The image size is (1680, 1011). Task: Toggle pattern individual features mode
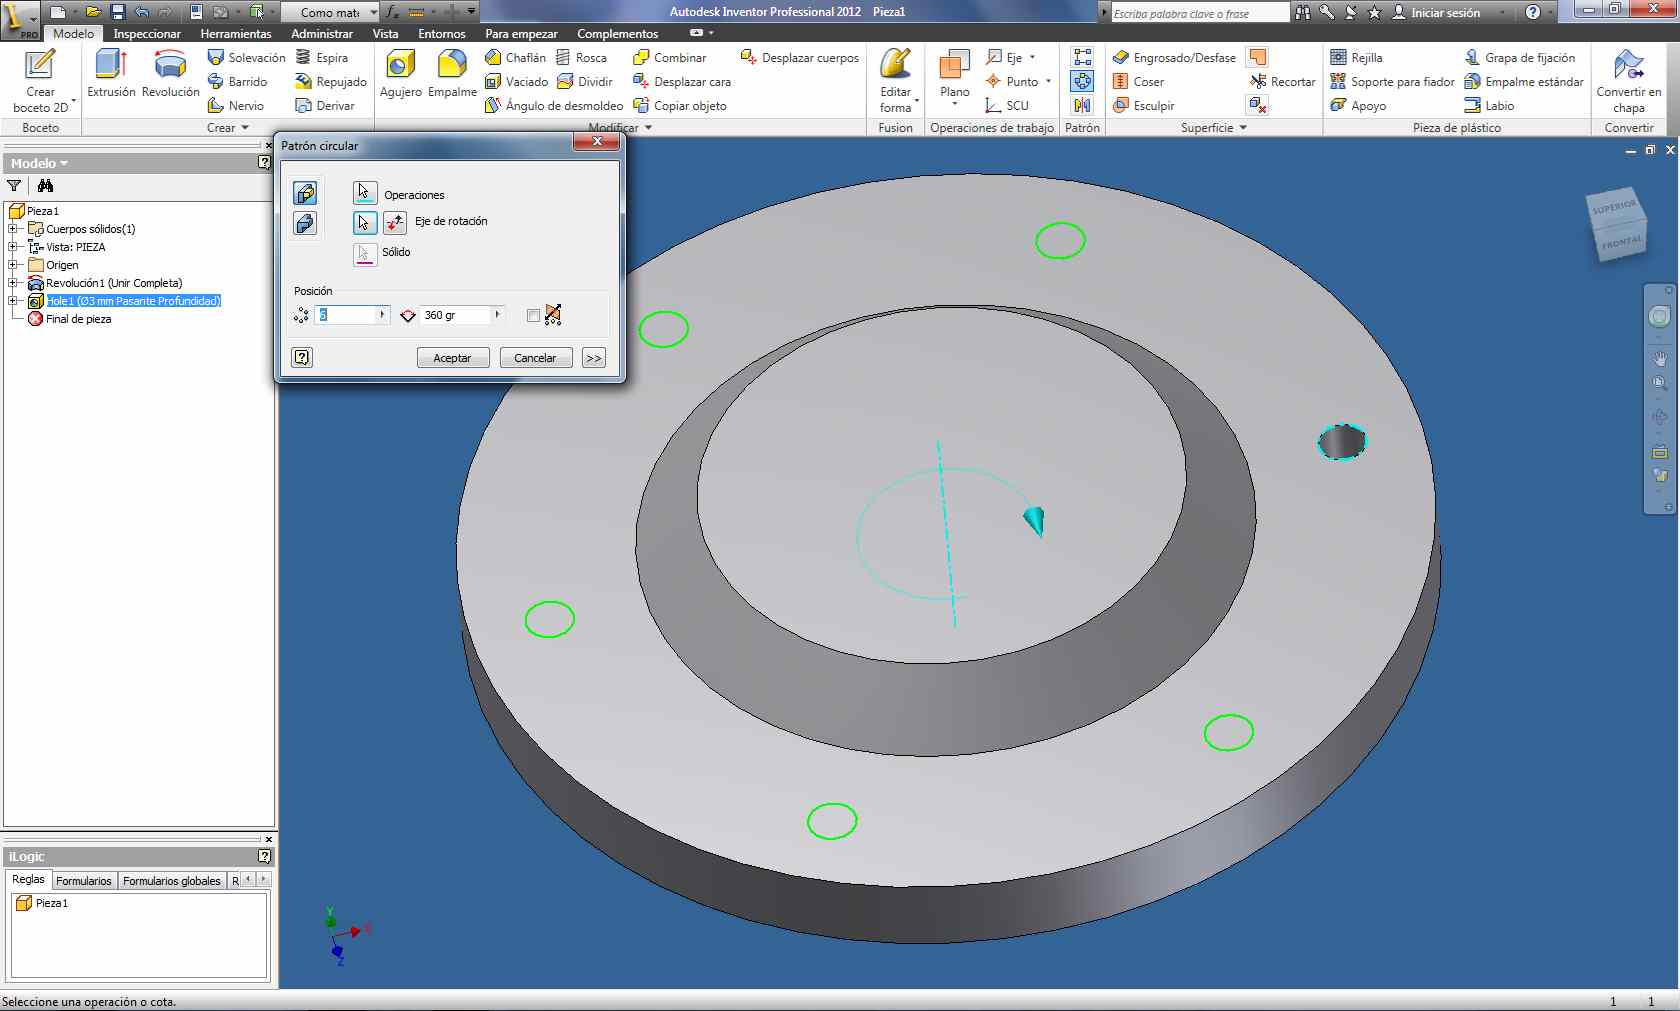(x=305, y=193)
